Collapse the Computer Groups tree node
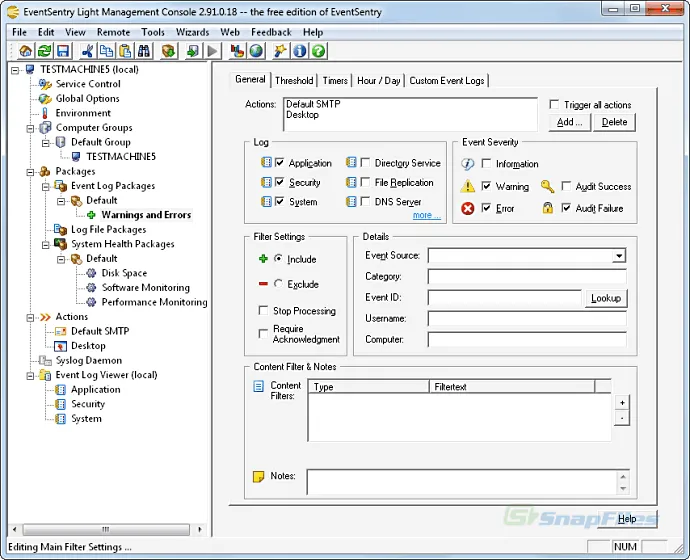This screenshot has width=690, height=560. pos(32,128)
